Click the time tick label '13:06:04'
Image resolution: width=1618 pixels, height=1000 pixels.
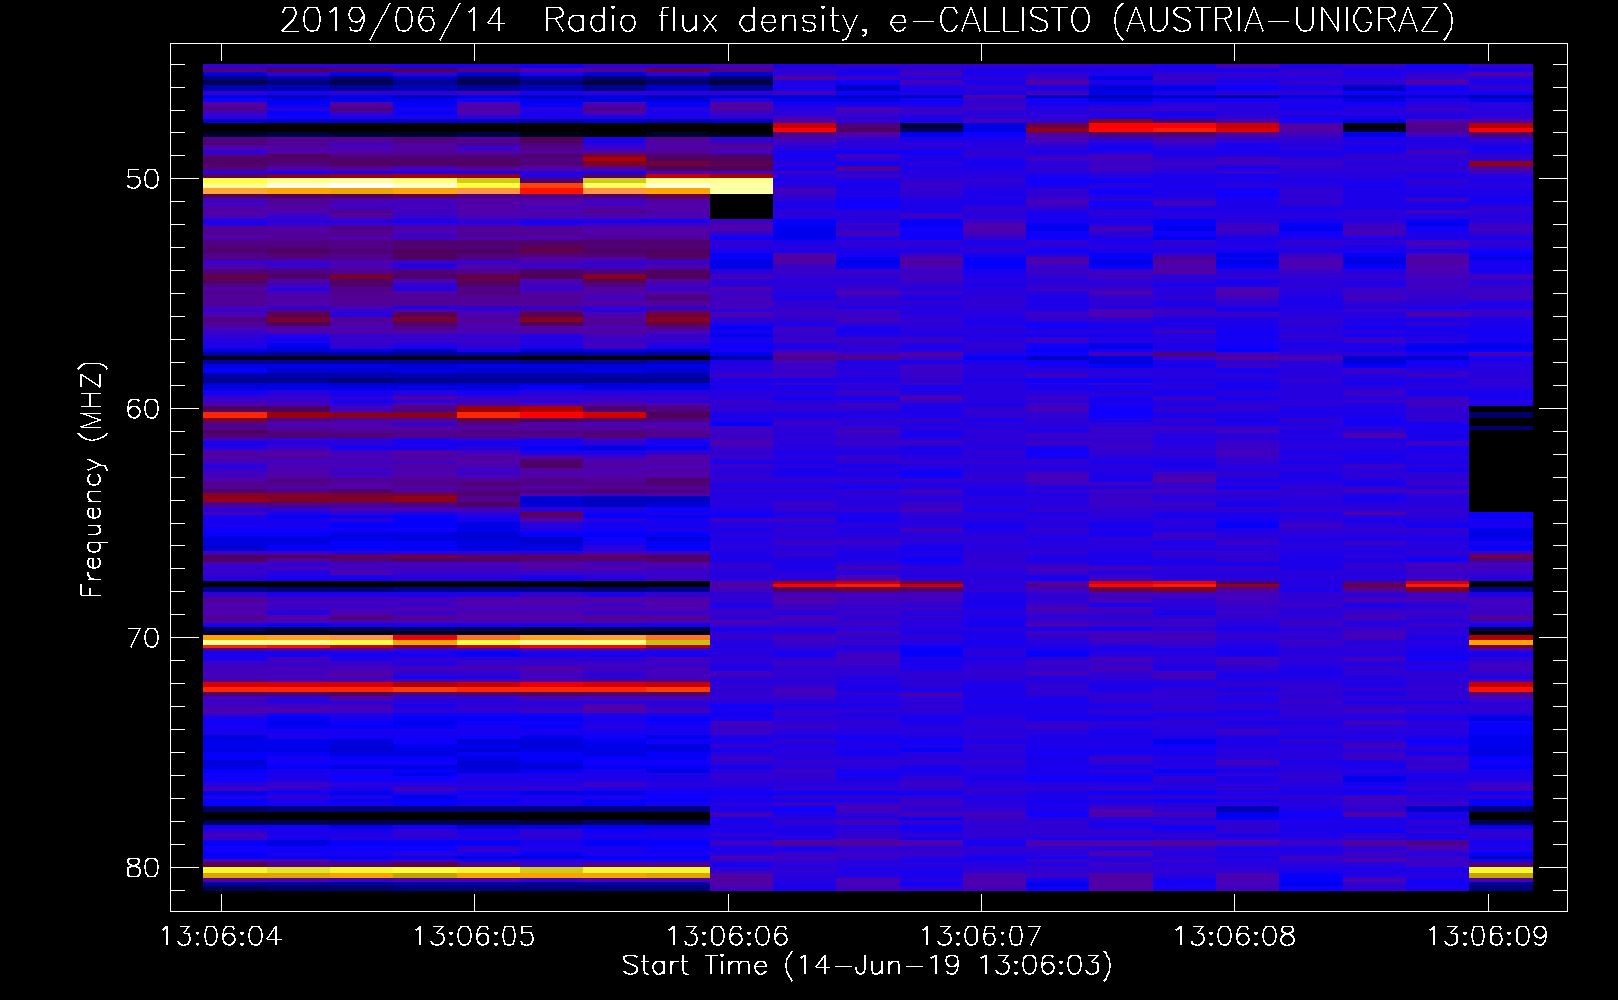pyautogui.click(x=221, y=936)
